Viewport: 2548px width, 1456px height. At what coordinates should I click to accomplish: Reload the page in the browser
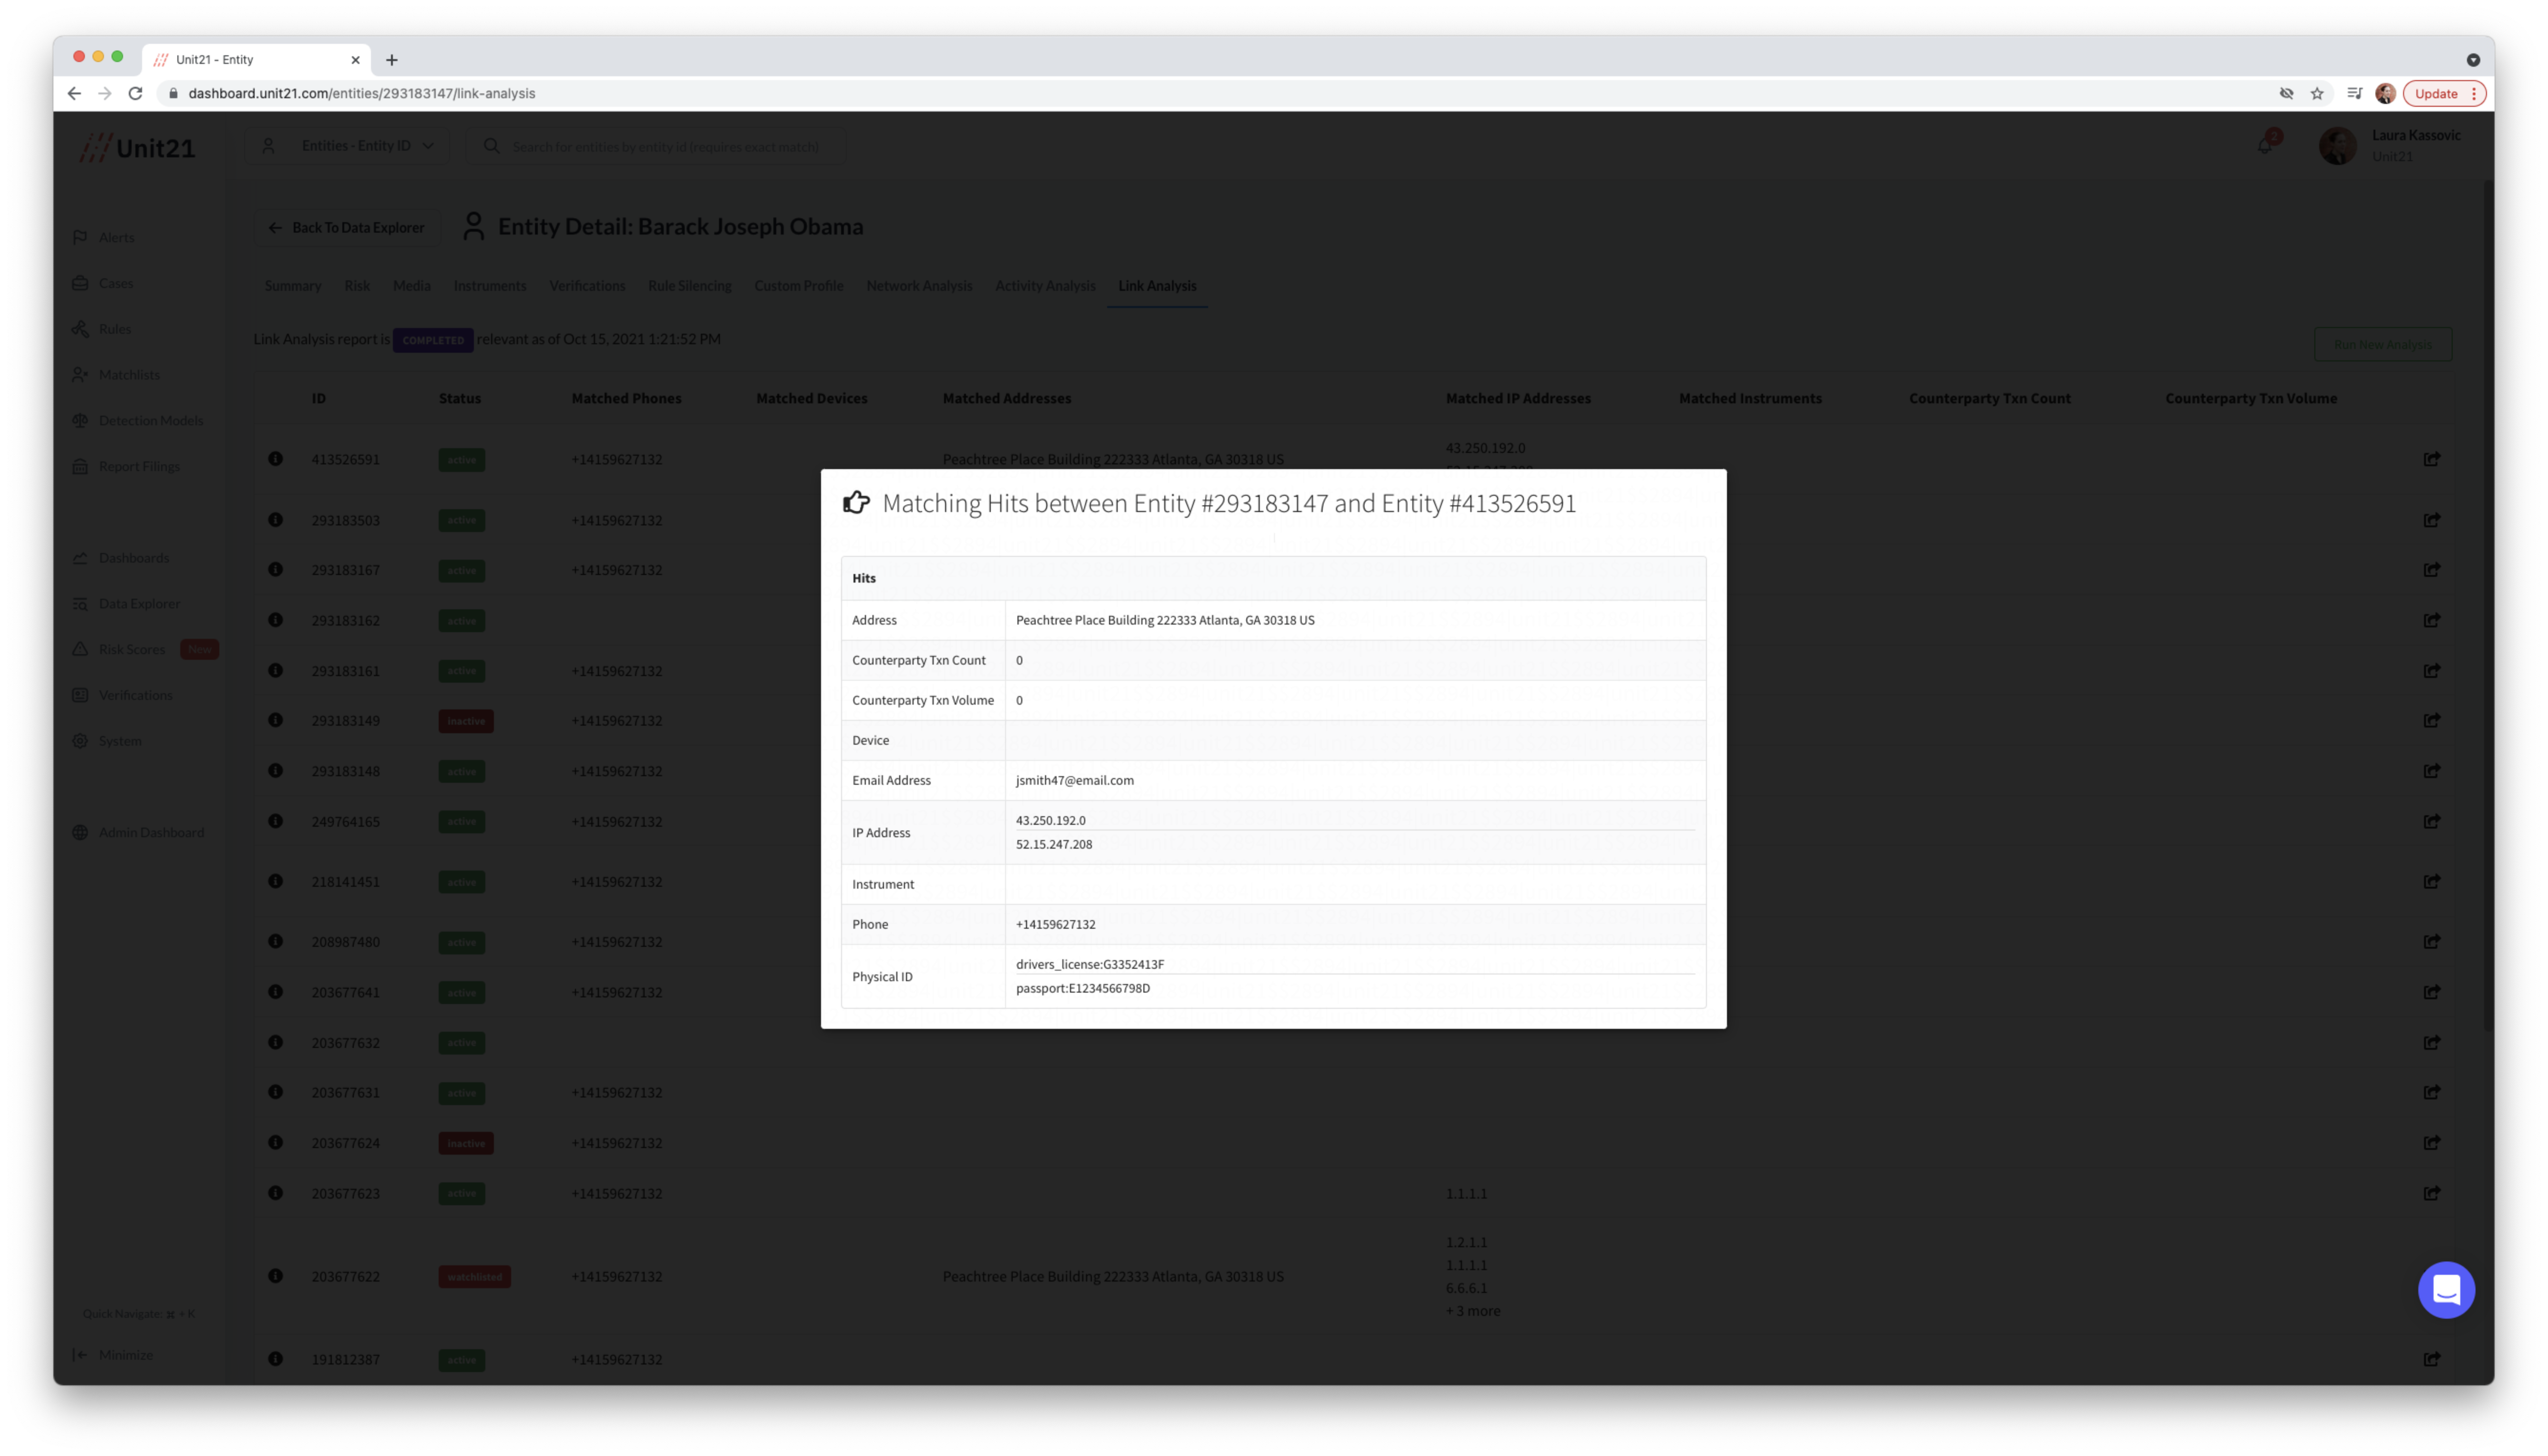[x=136, y=93]
